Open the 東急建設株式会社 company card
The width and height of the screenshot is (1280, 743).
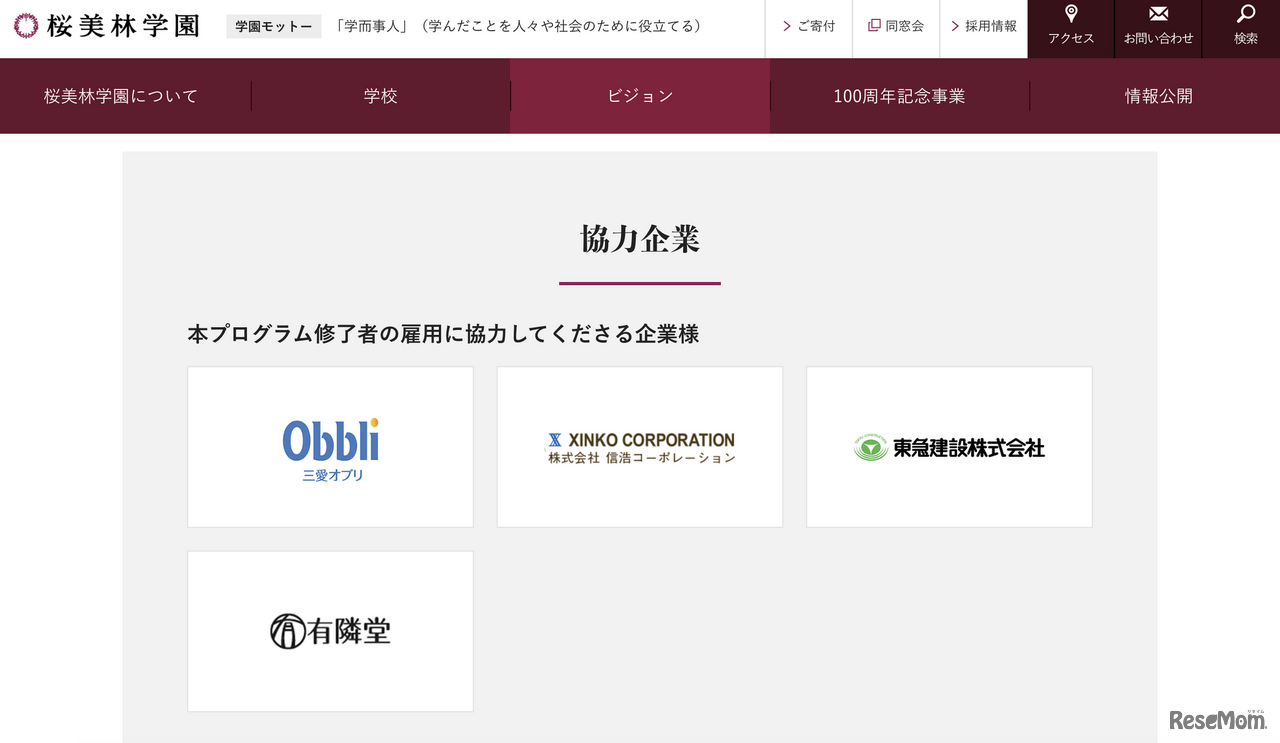point(949,447)
